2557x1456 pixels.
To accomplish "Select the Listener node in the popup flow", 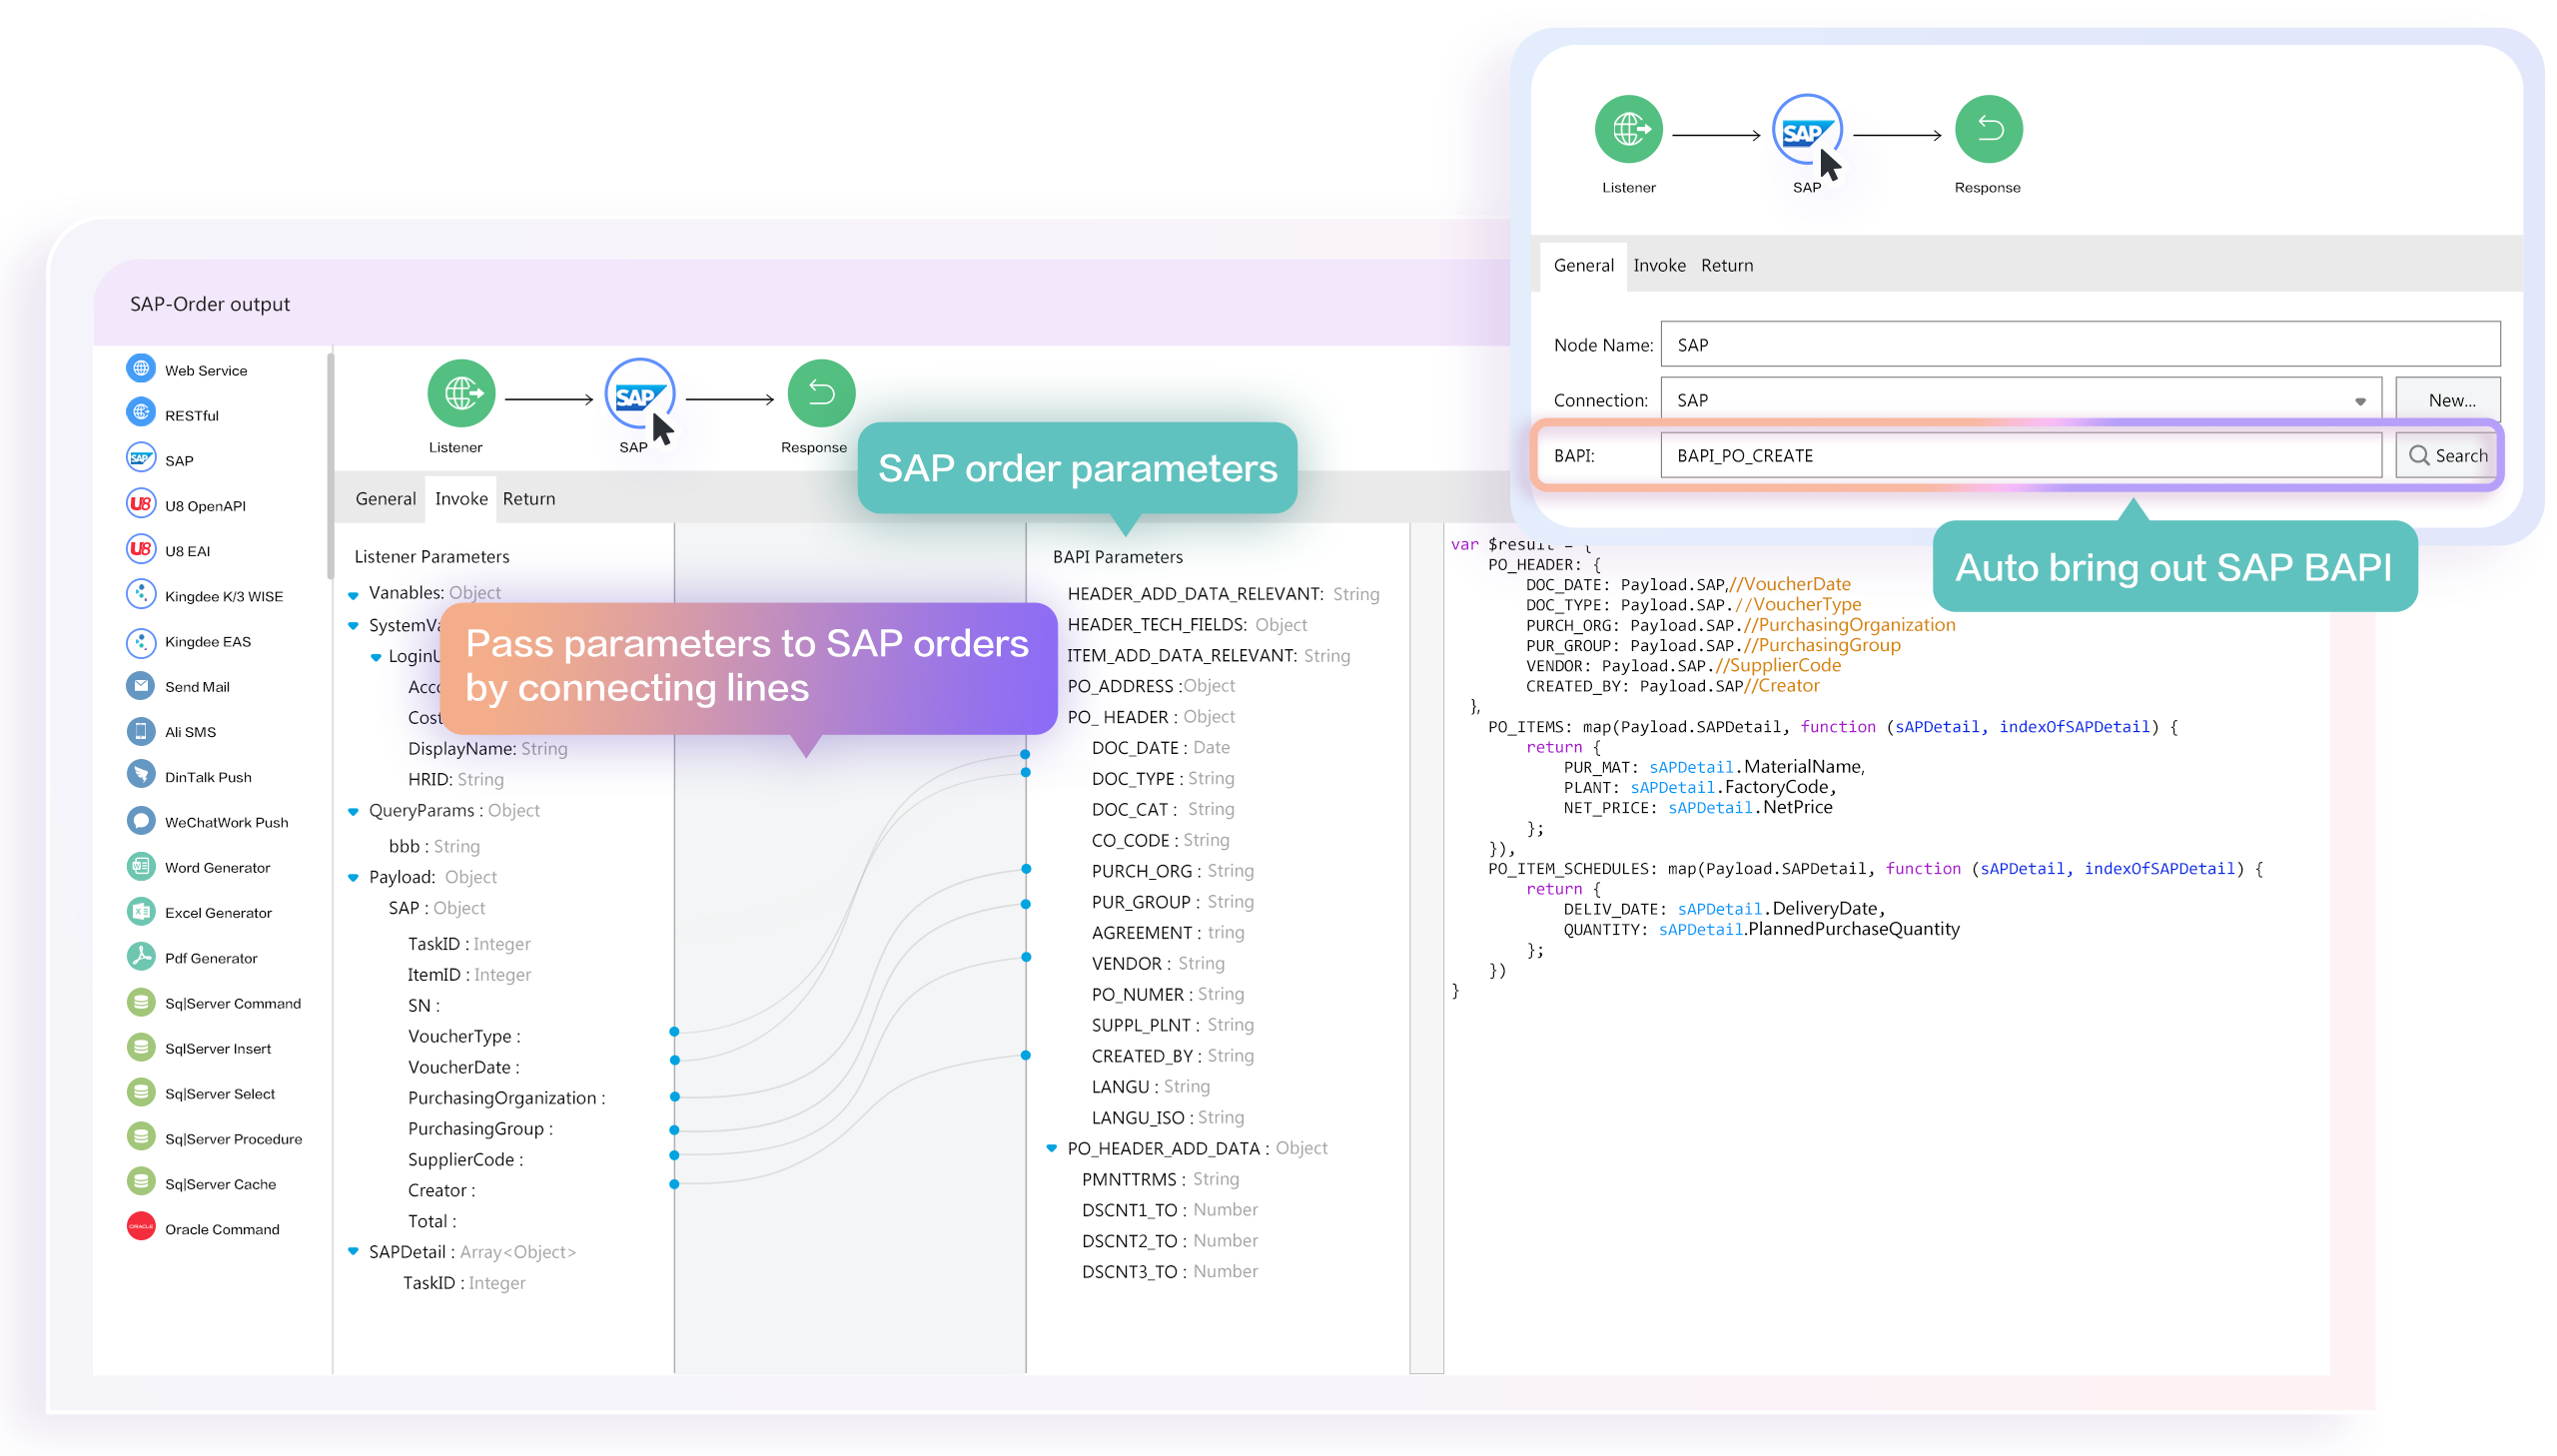I will click(x=1629, y=129).
